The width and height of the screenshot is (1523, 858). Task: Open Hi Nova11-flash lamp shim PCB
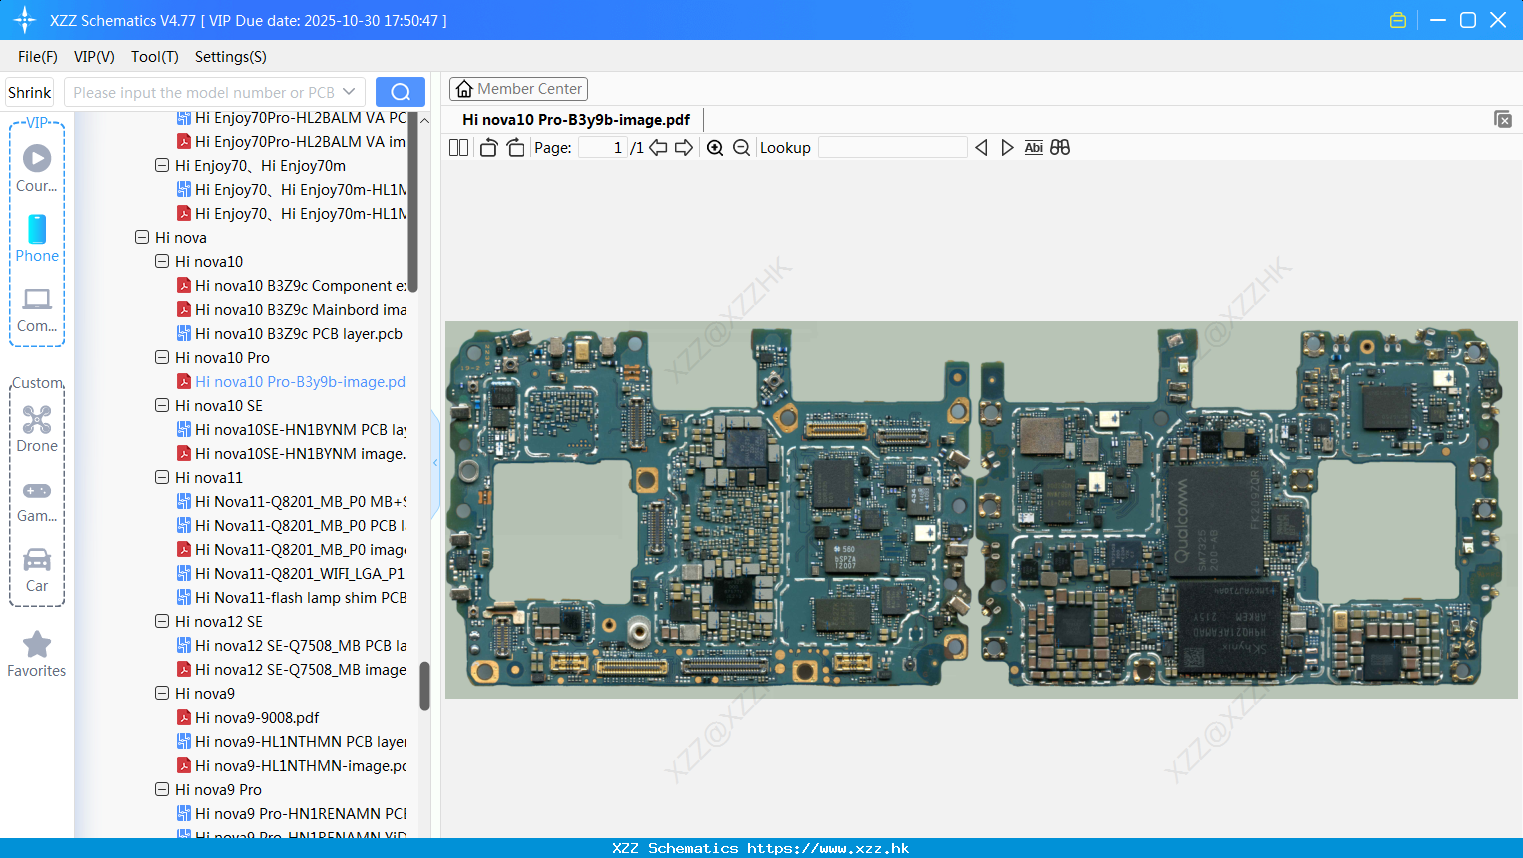(292, 597)
